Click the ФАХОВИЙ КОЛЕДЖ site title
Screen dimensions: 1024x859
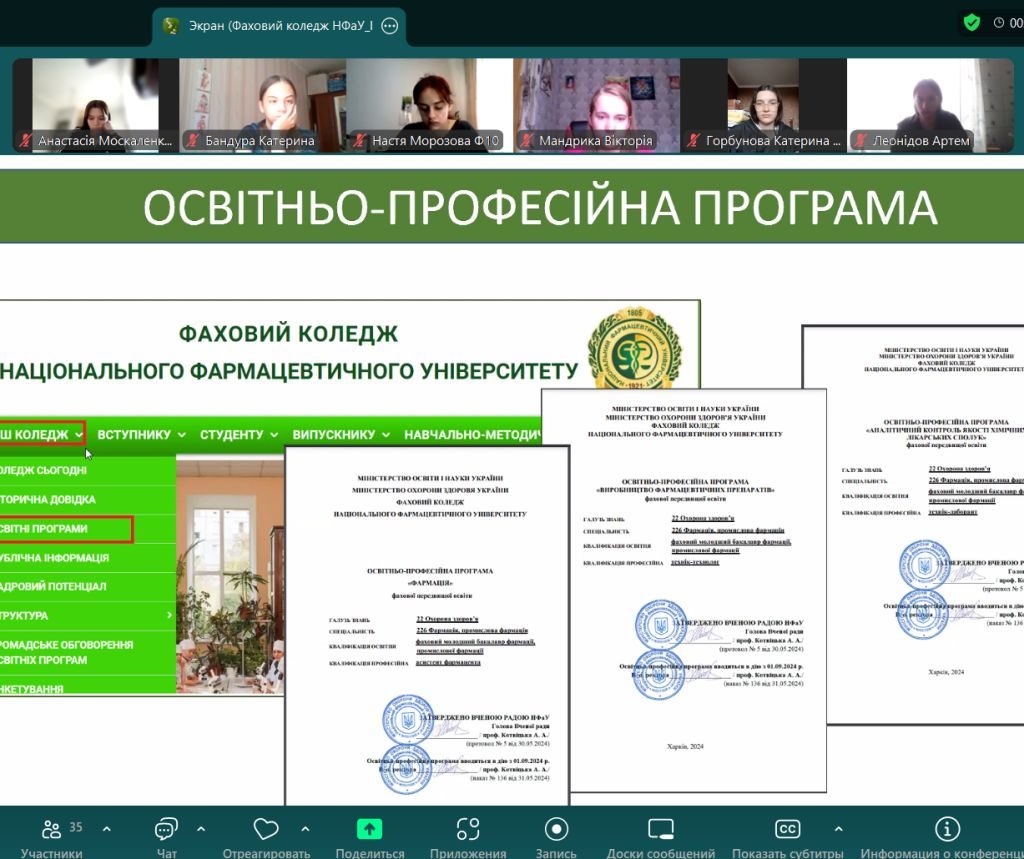[x=288, y=333]
